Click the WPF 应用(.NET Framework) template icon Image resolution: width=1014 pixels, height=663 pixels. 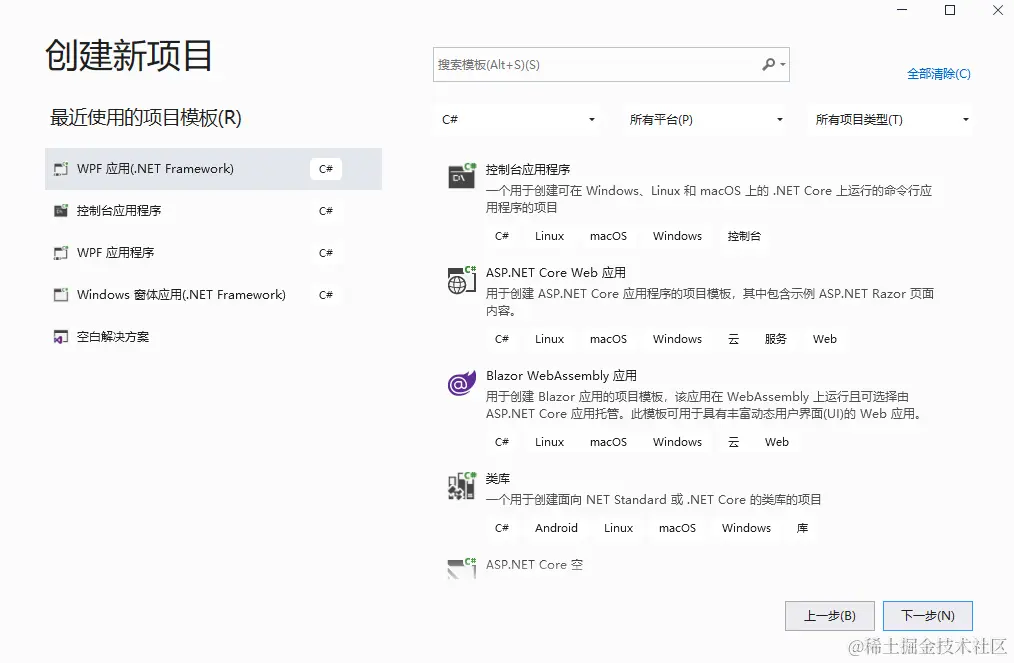point(61,169)
